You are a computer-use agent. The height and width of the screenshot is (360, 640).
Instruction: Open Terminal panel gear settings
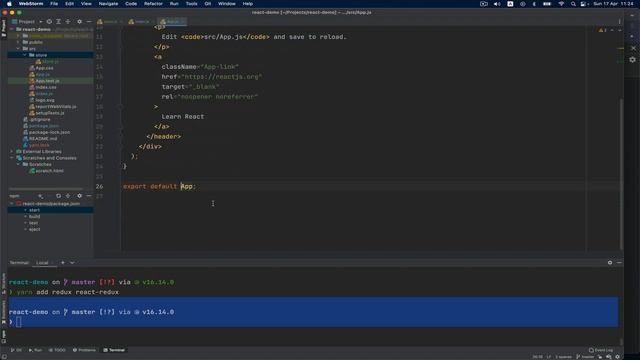point(610,262)
